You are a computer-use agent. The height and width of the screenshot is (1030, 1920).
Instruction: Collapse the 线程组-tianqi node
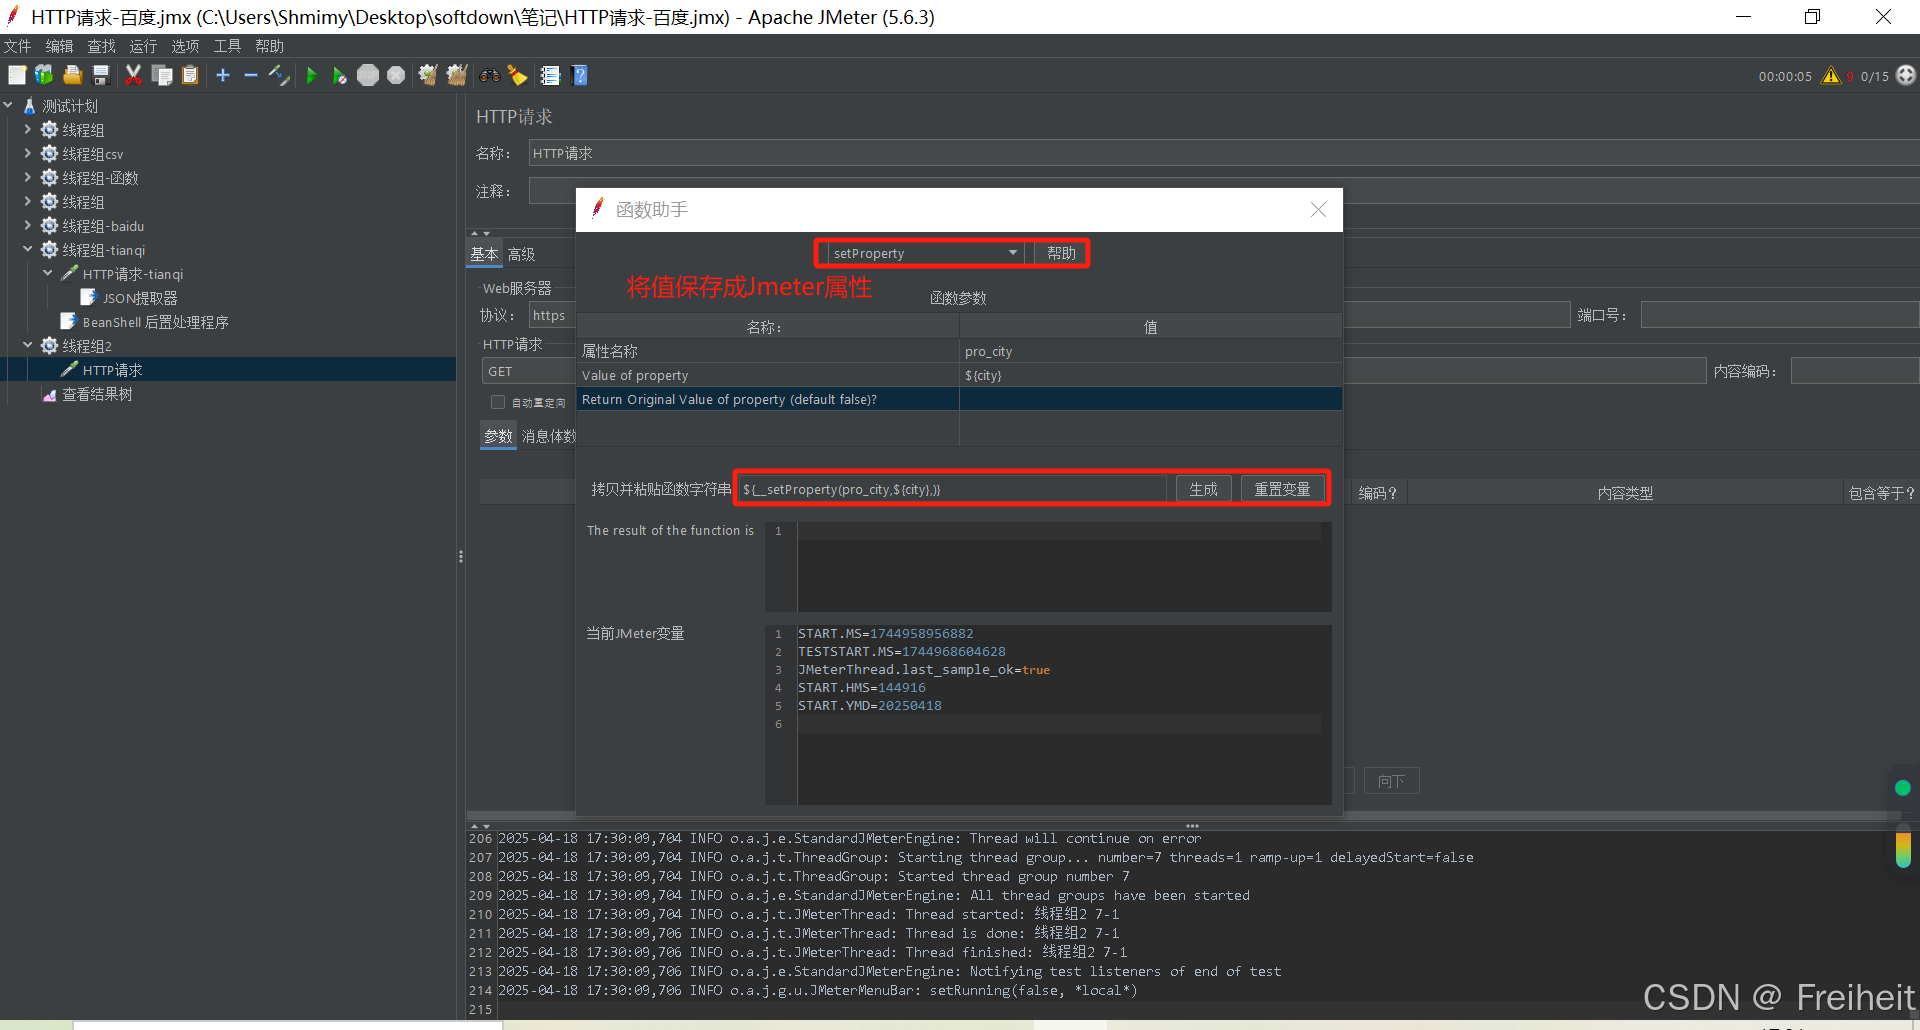[x=27, y=249]
